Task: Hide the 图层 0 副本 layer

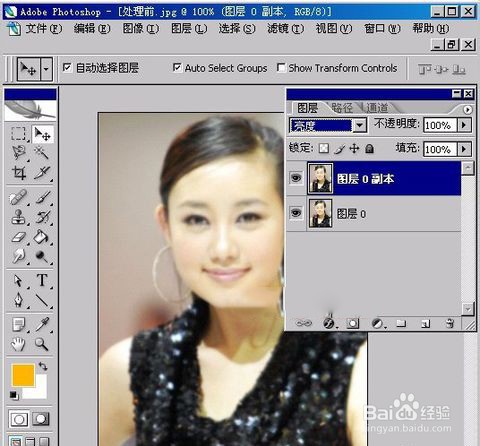Action: [296, 178]
